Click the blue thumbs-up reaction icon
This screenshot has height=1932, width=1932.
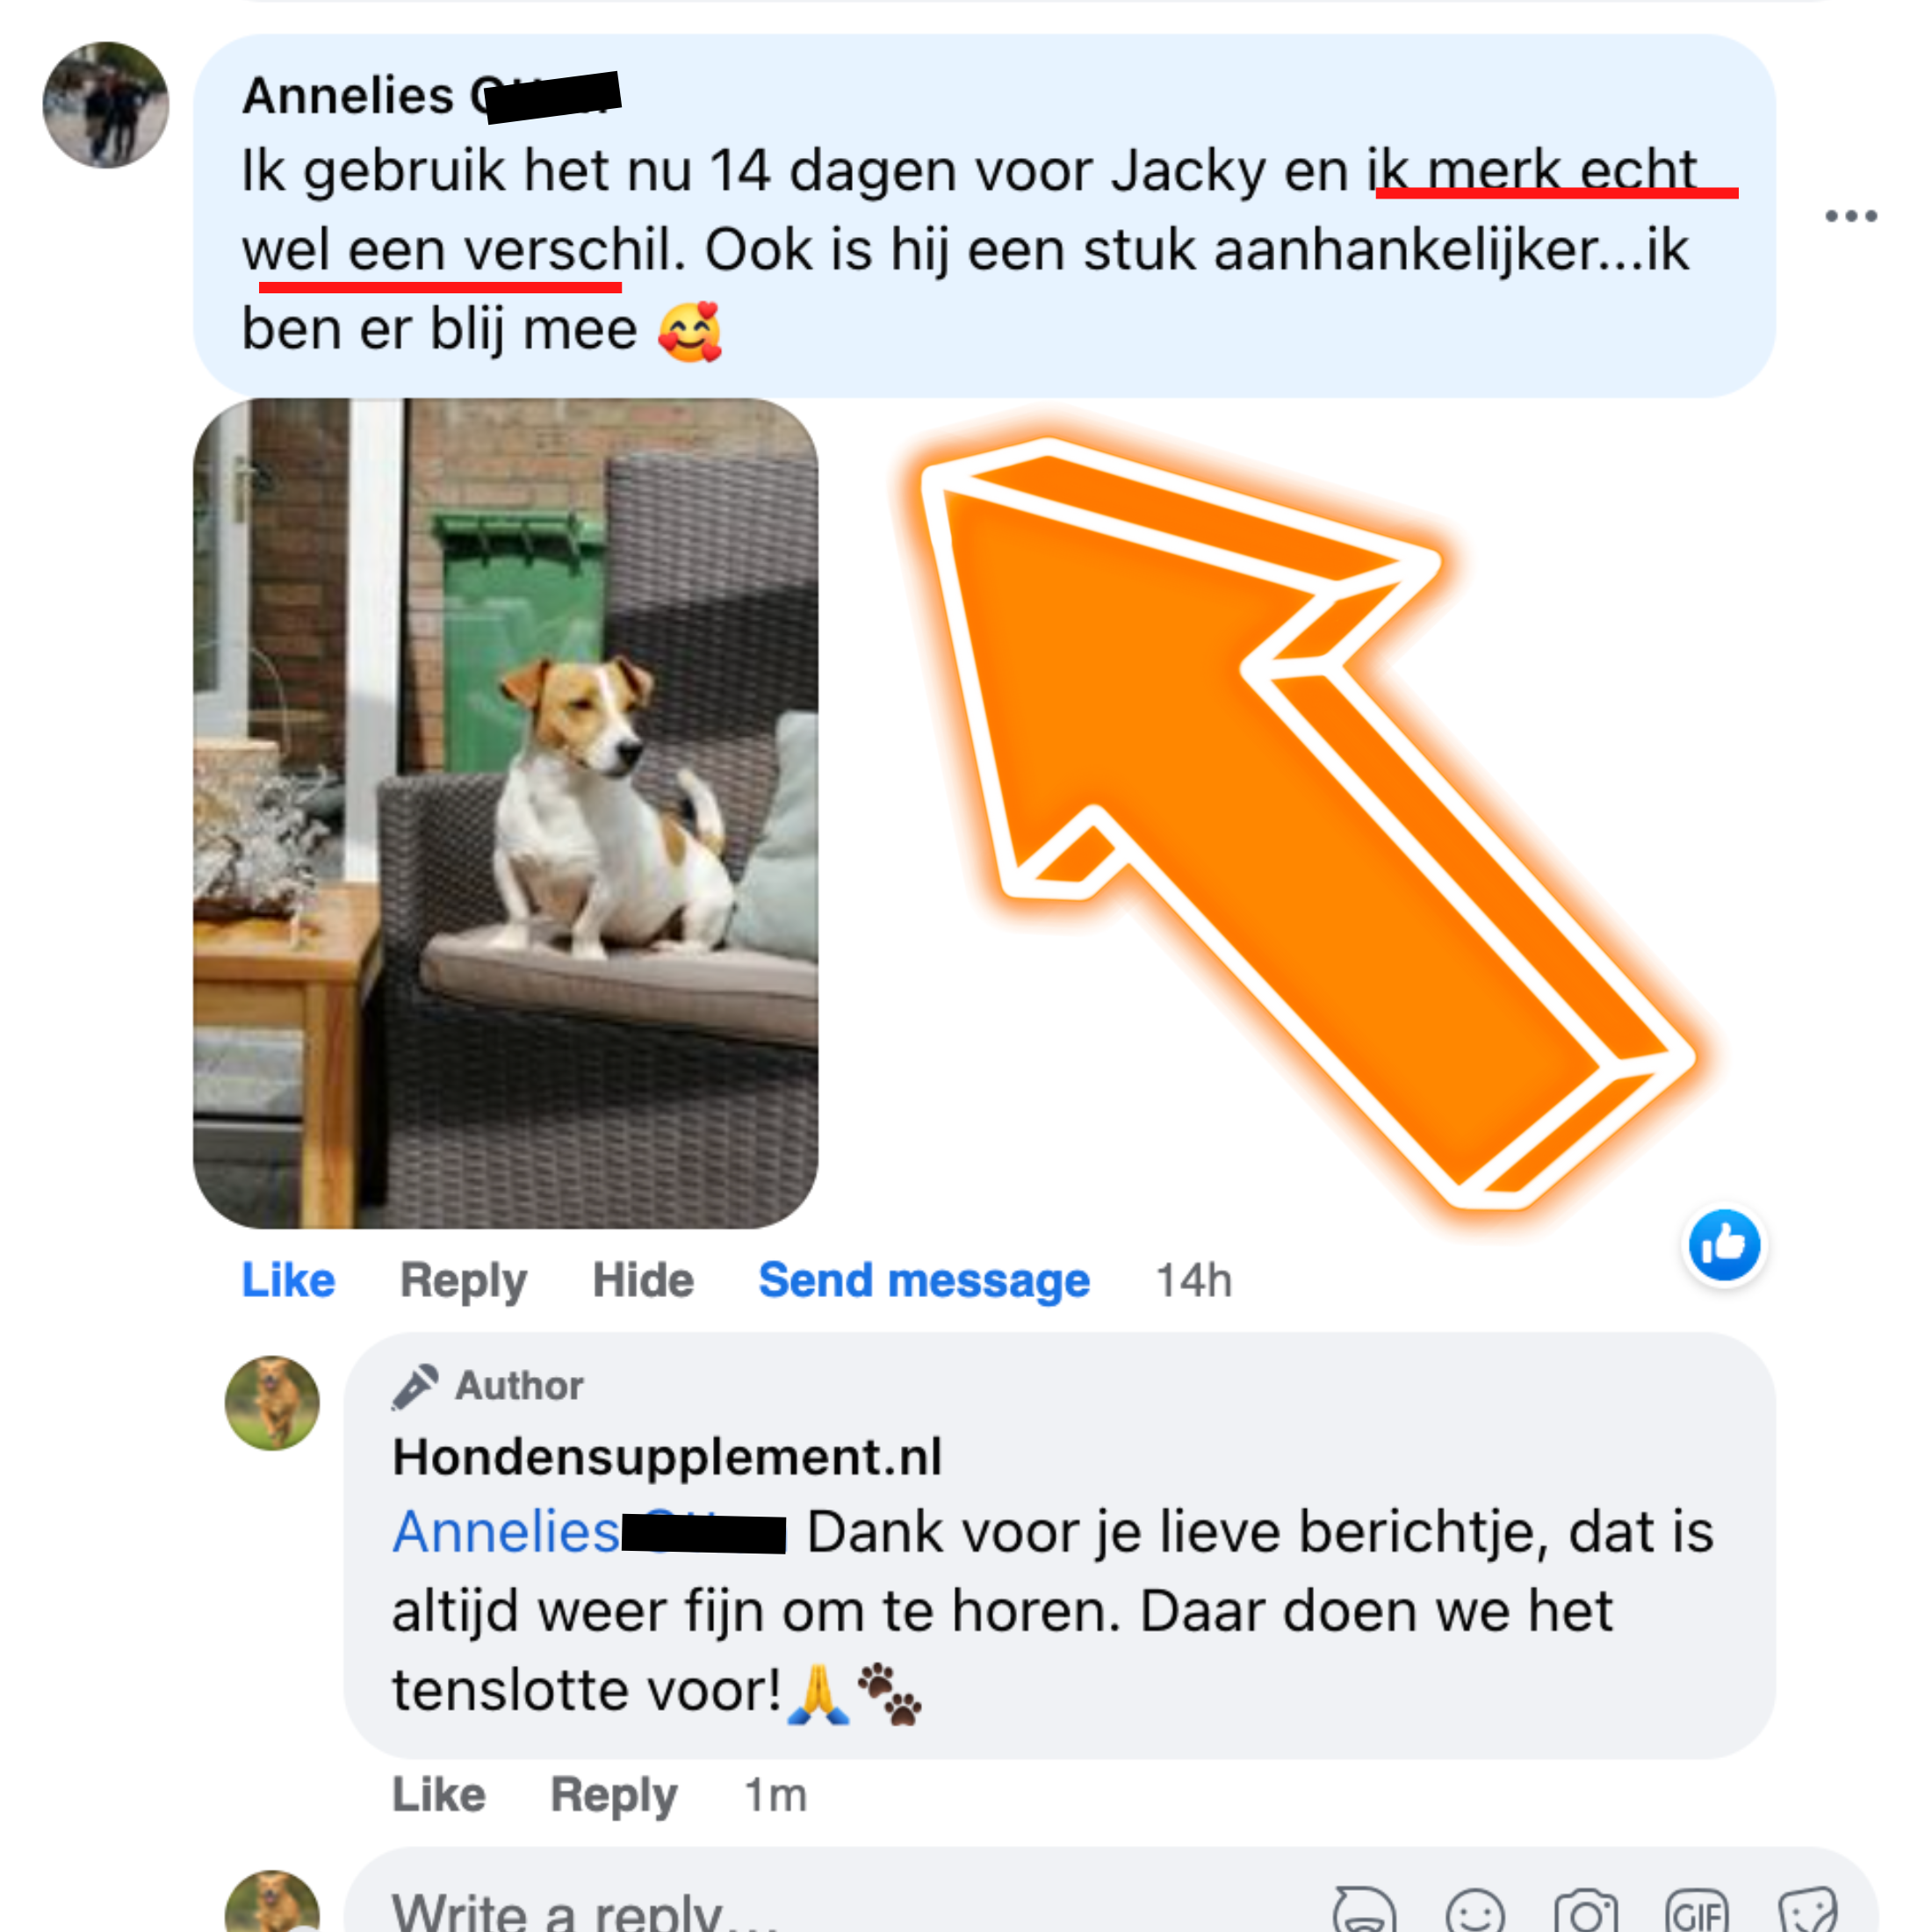(x=1724, y=1245)
